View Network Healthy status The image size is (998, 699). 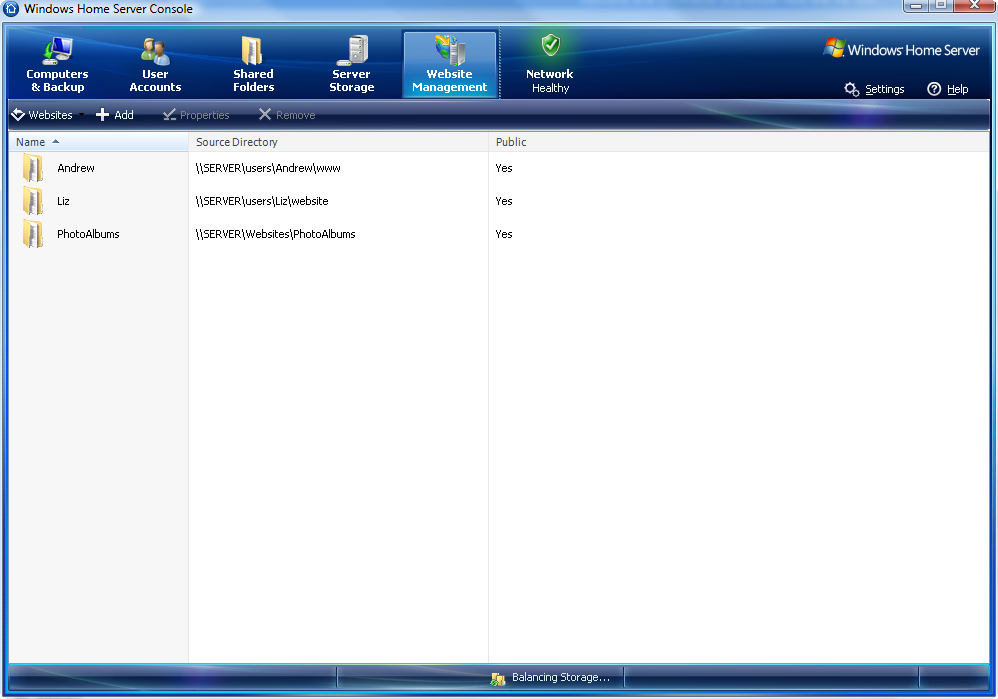click(x=550, y=65)
